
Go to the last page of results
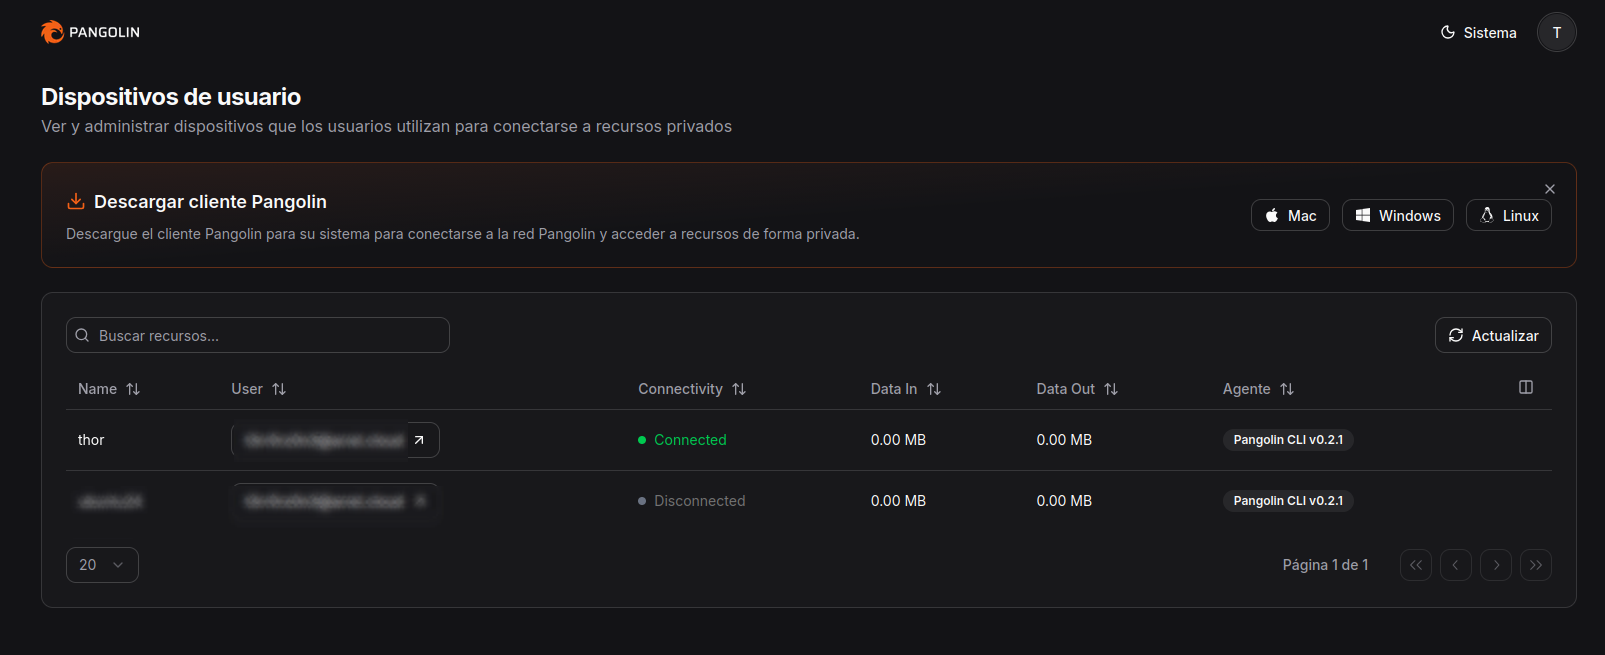[x=1535, y=565]
